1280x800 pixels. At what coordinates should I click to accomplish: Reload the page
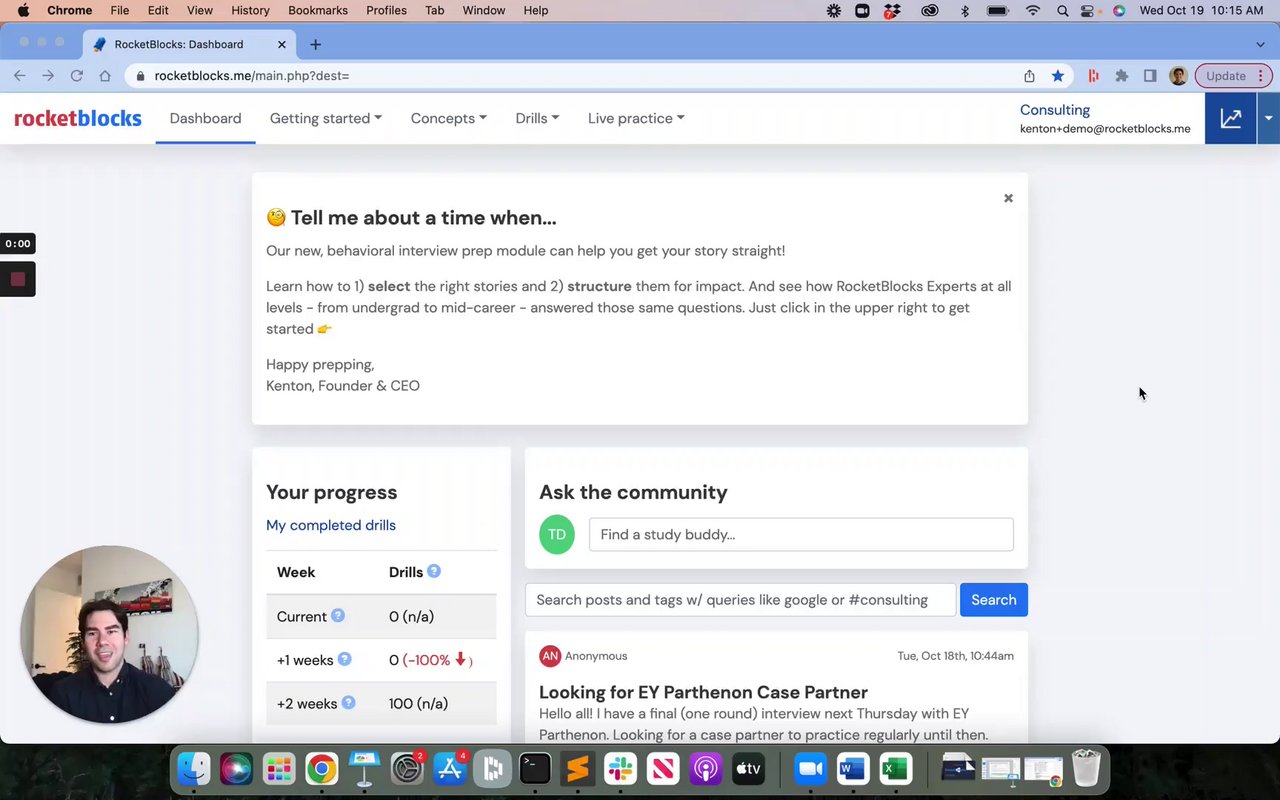[76, 76]
